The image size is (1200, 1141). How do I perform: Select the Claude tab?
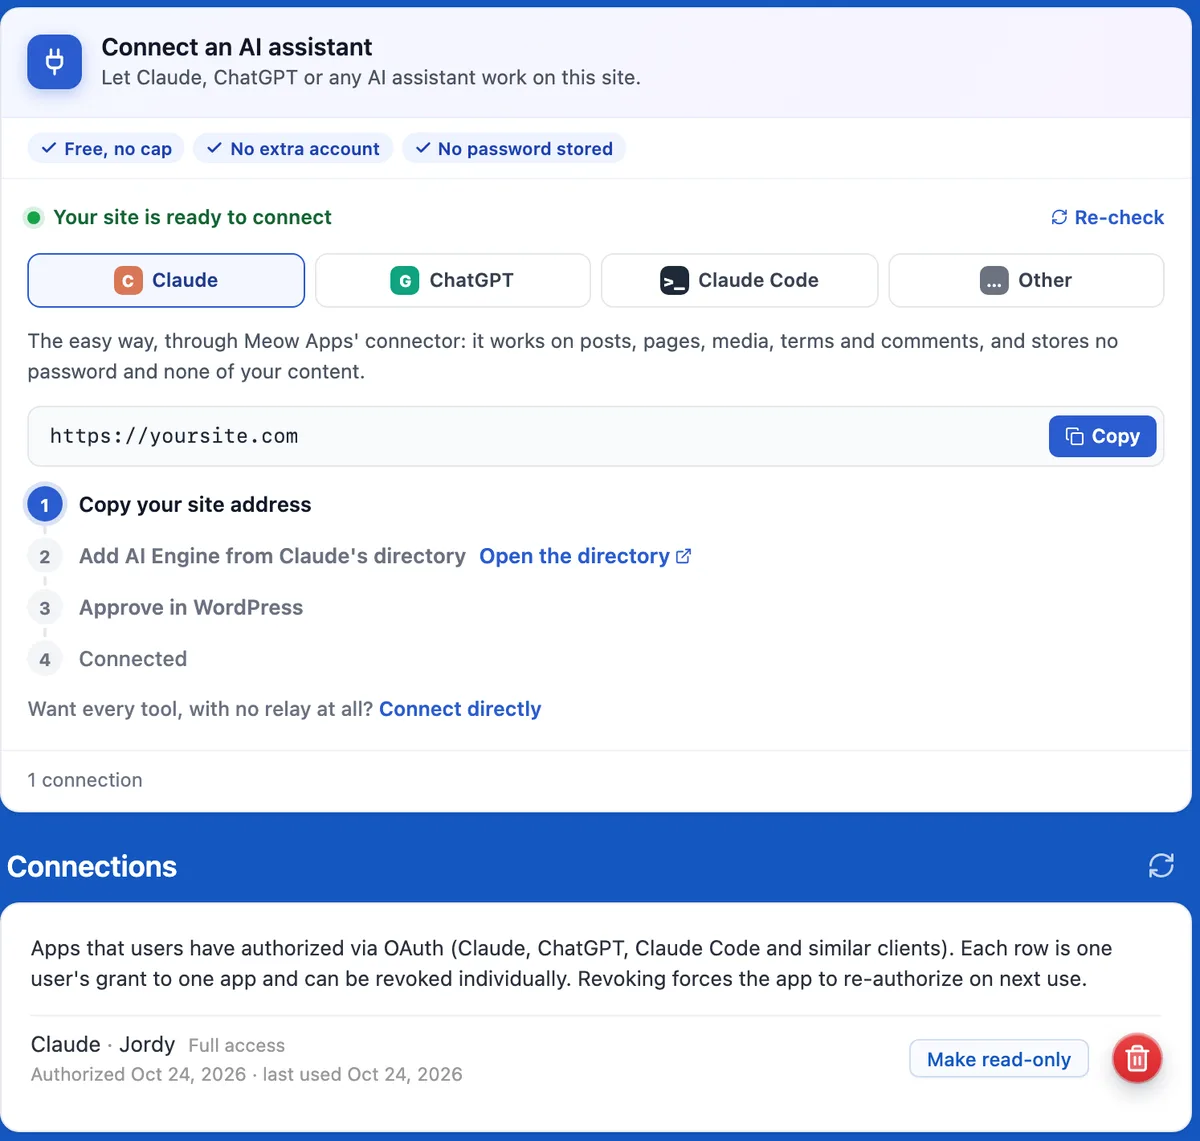pyautogui.click(x=166, y=280)
